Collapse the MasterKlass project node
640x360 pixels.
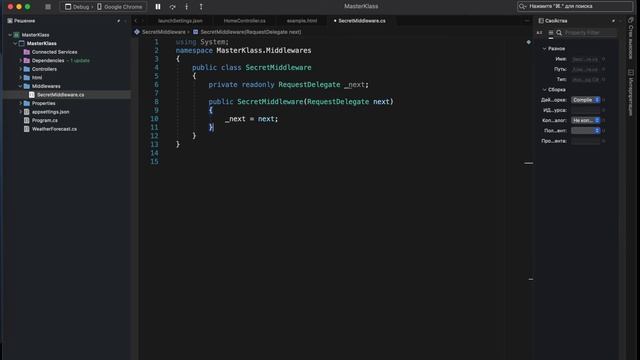point(15,43)
